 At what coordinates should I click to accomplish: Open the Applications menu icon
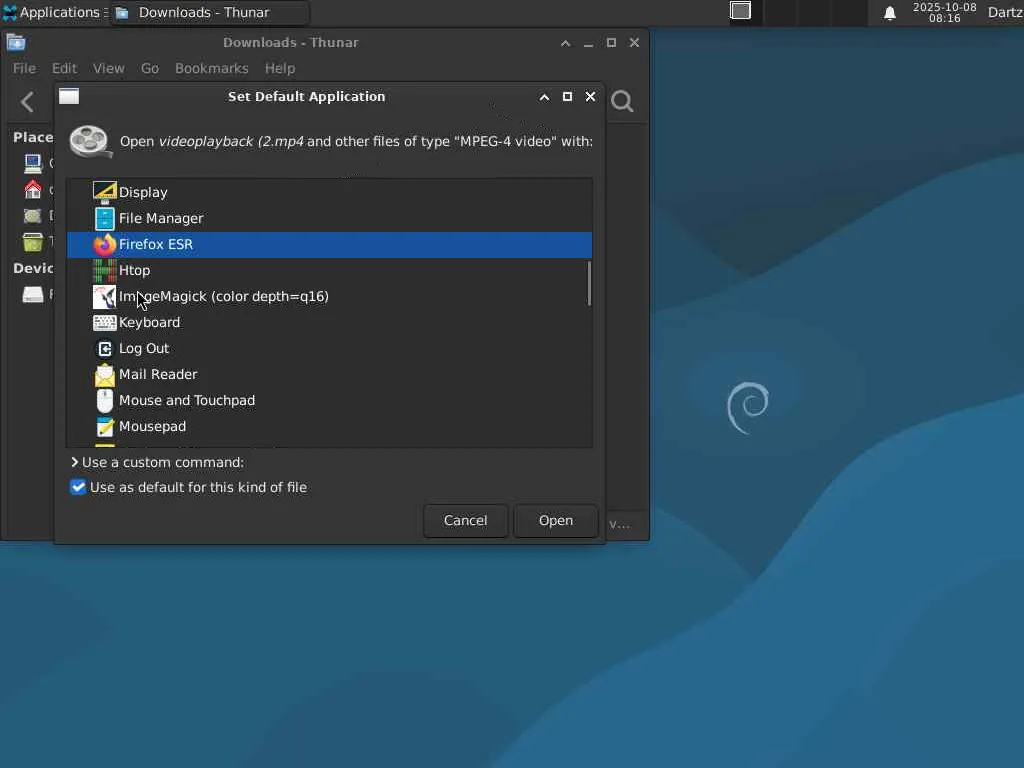click(10, 12)
